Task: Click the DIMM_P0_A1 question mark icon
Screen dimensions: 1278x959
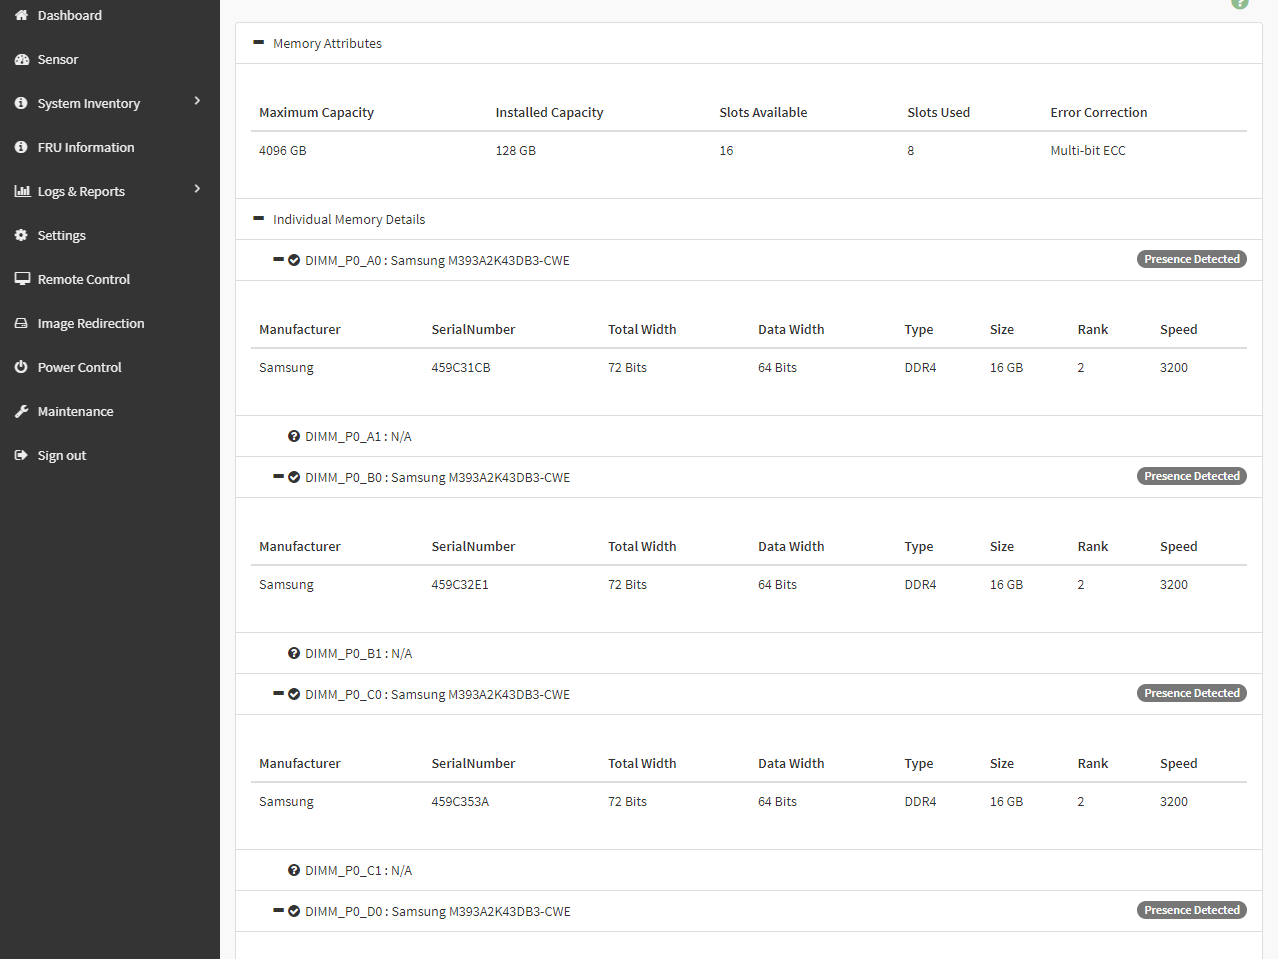Action: [294, 436]
